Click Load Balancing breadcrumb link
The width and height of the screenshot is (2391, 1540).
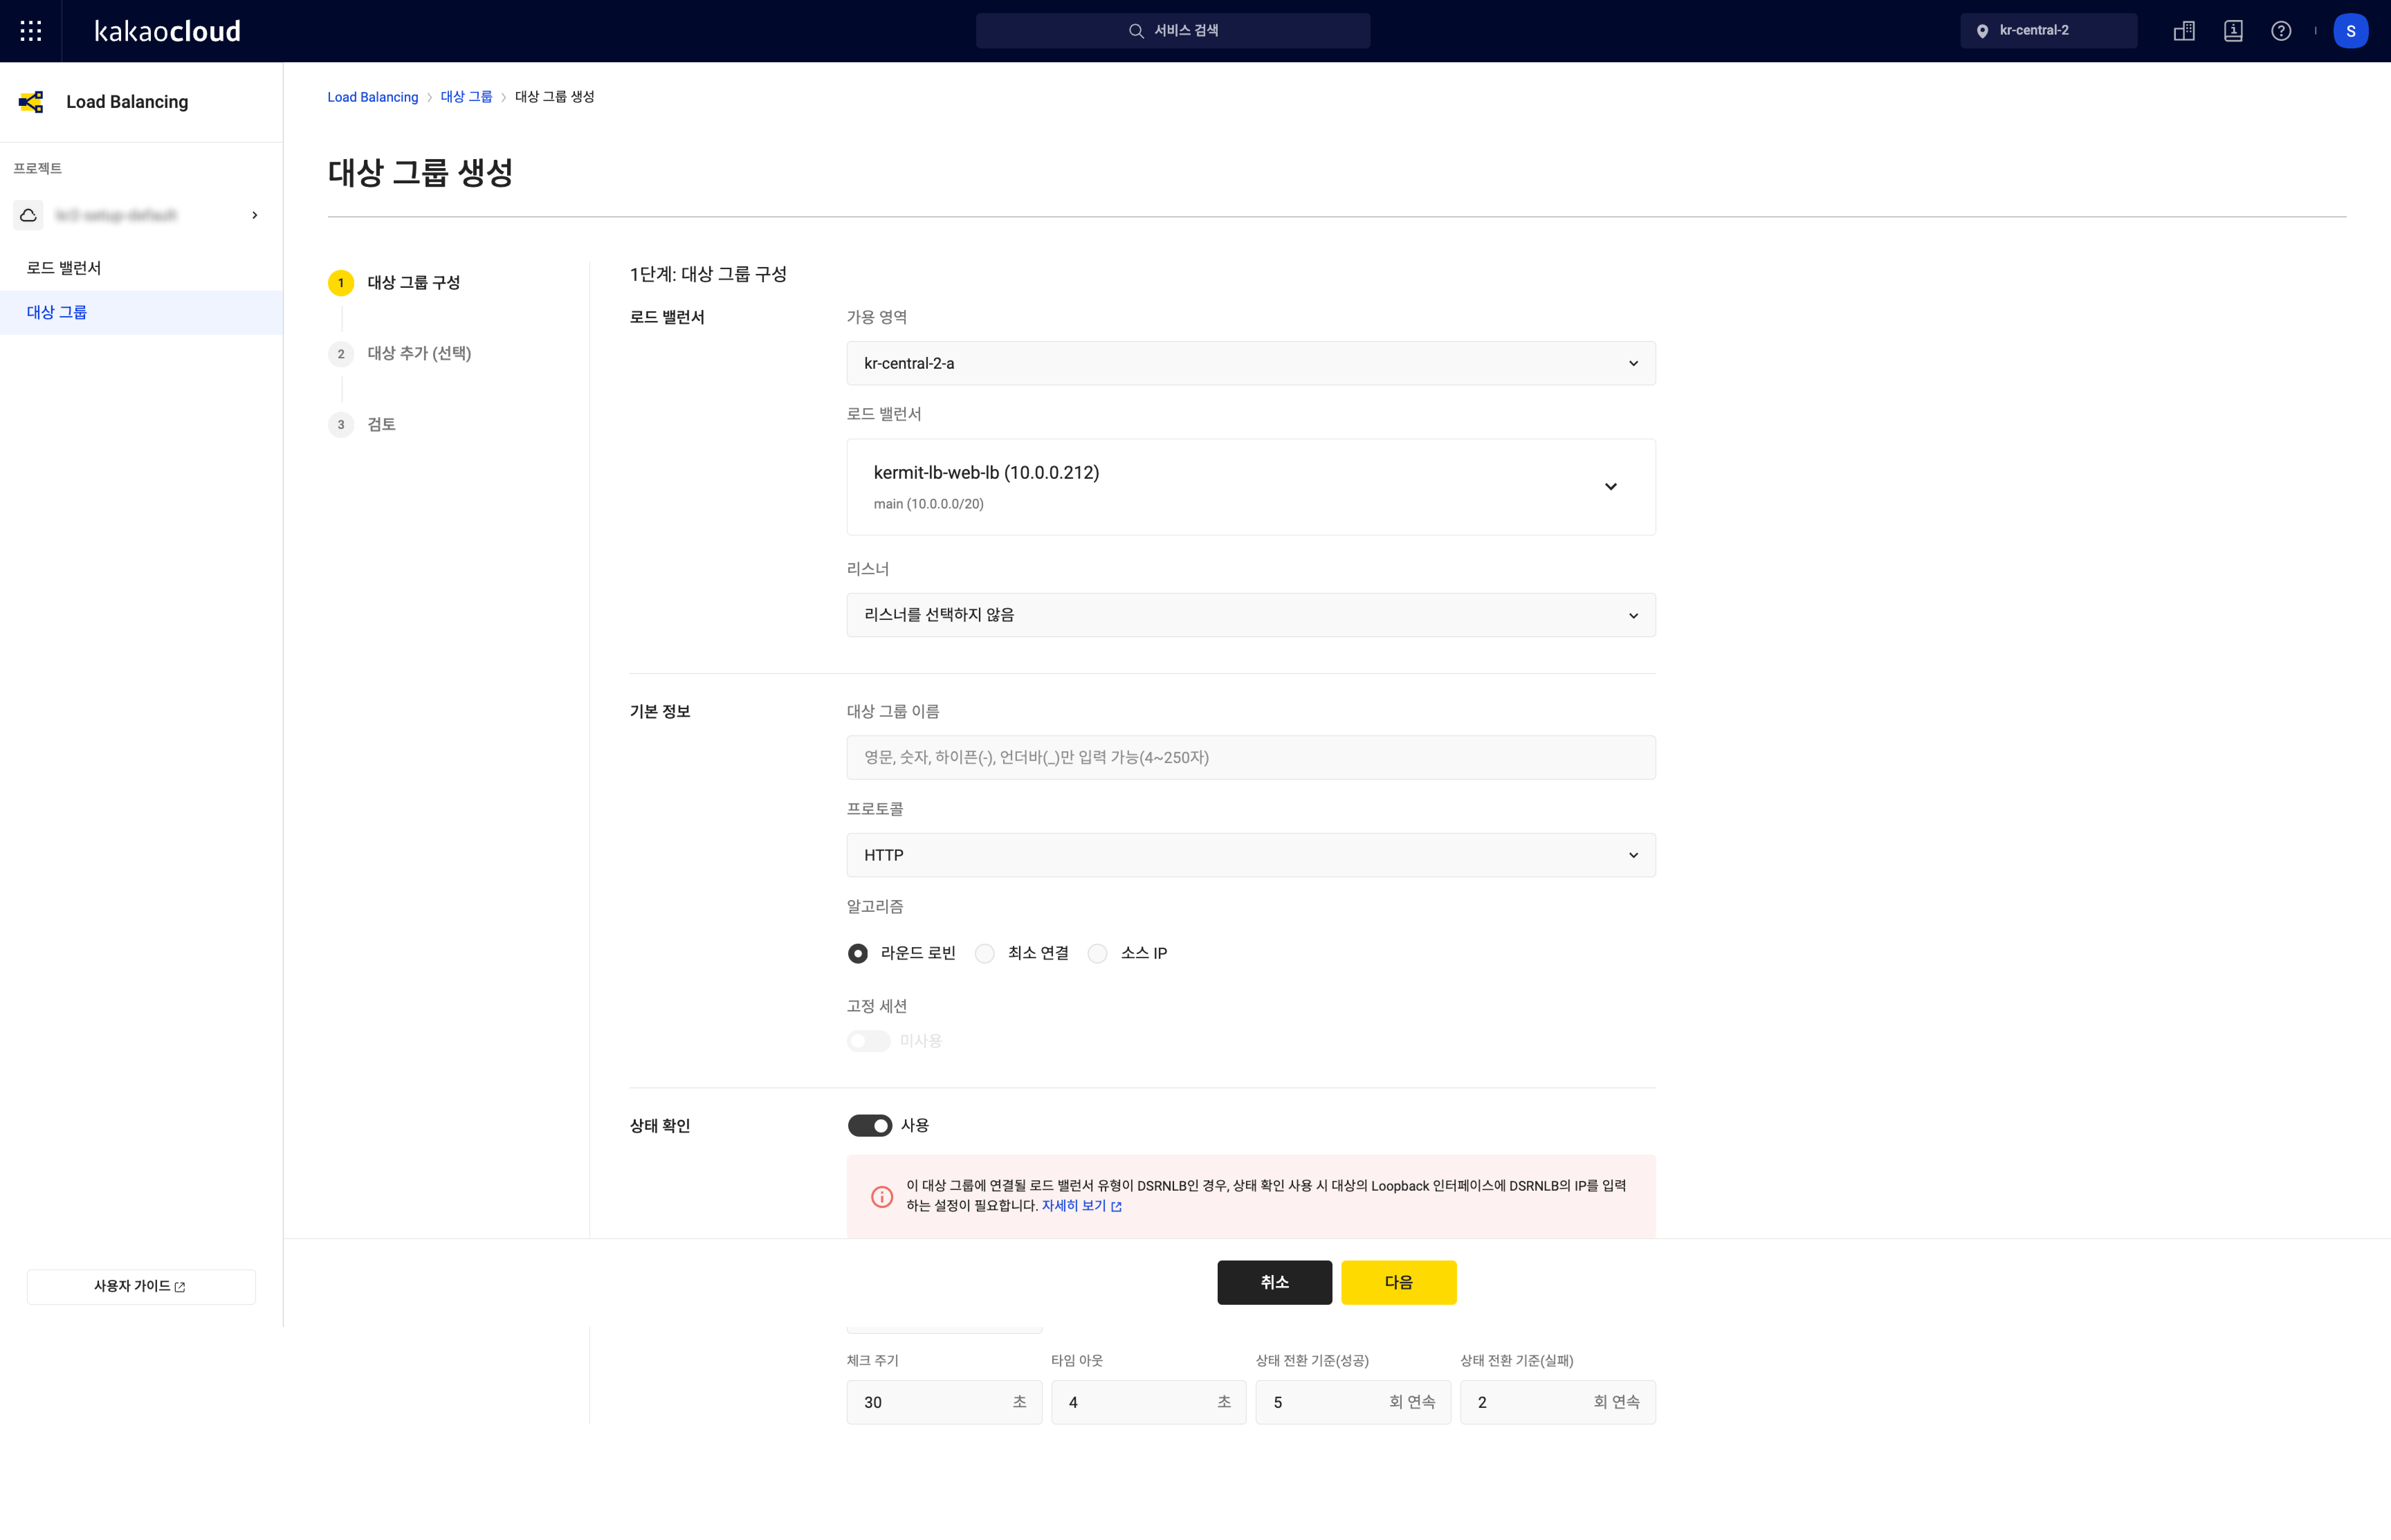(x=373, y=97)
